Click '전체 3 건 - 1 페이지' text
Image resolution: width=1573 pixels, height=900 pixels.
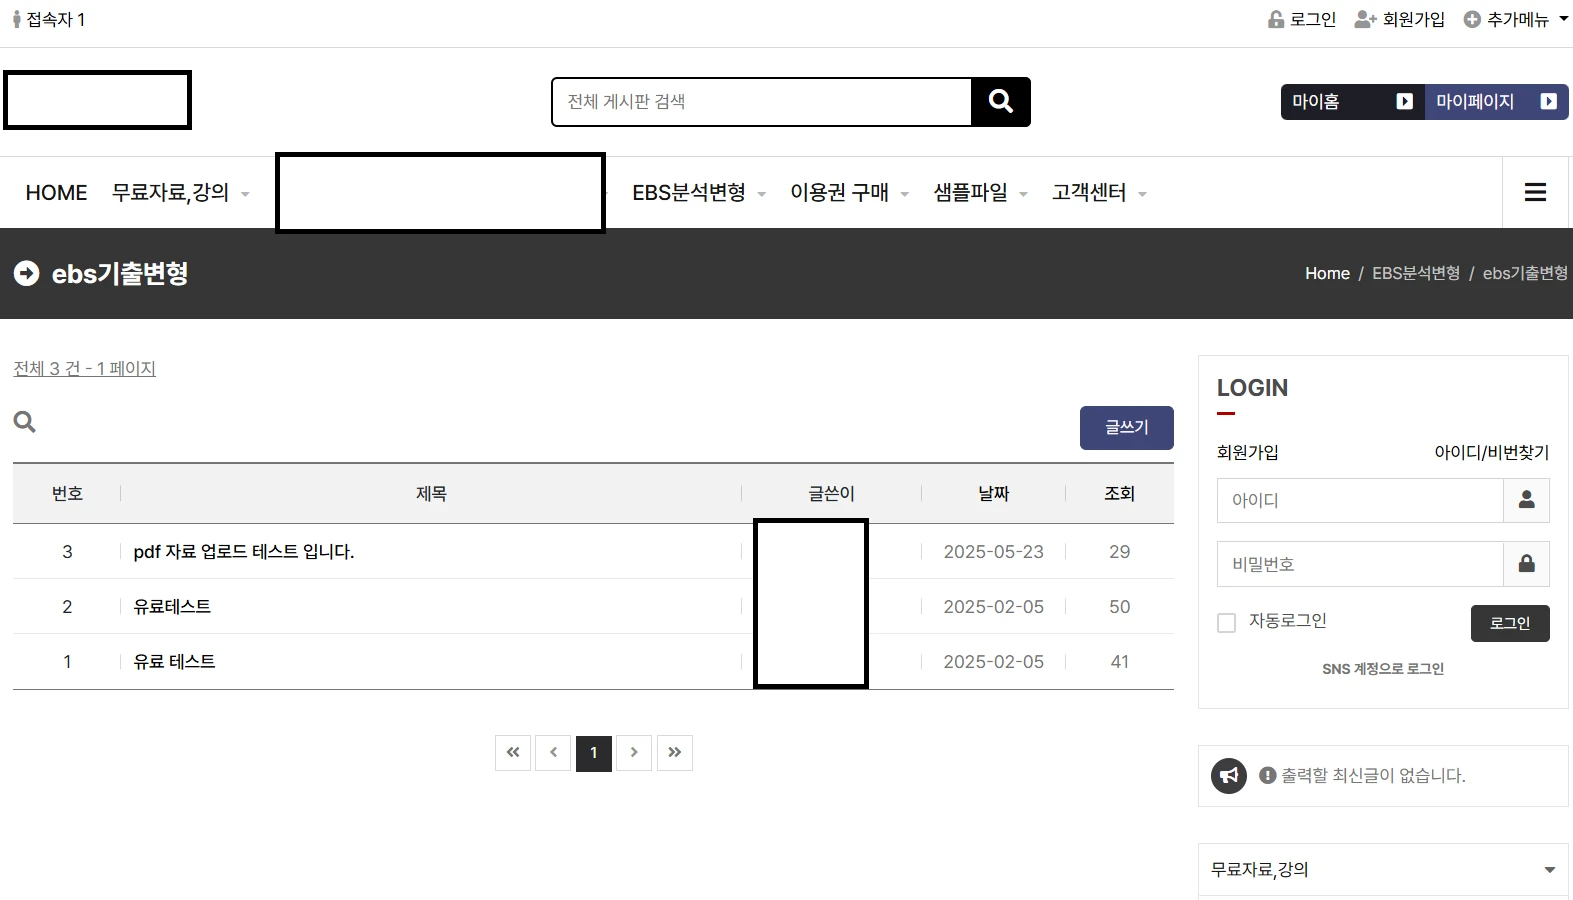pyautogui.click(x=84, y=368)
